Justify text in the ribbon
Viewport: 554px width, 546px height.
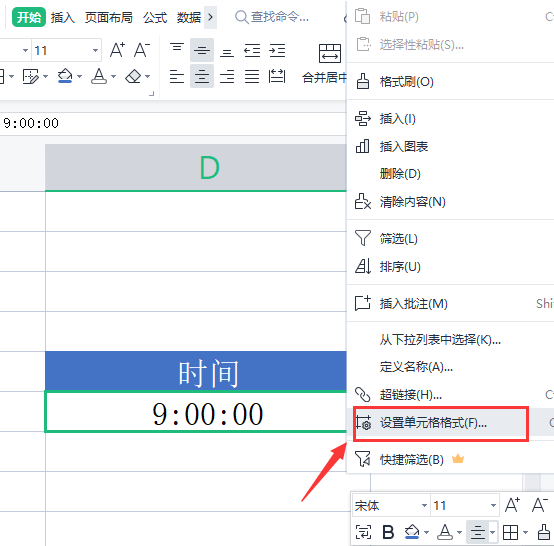252,76
